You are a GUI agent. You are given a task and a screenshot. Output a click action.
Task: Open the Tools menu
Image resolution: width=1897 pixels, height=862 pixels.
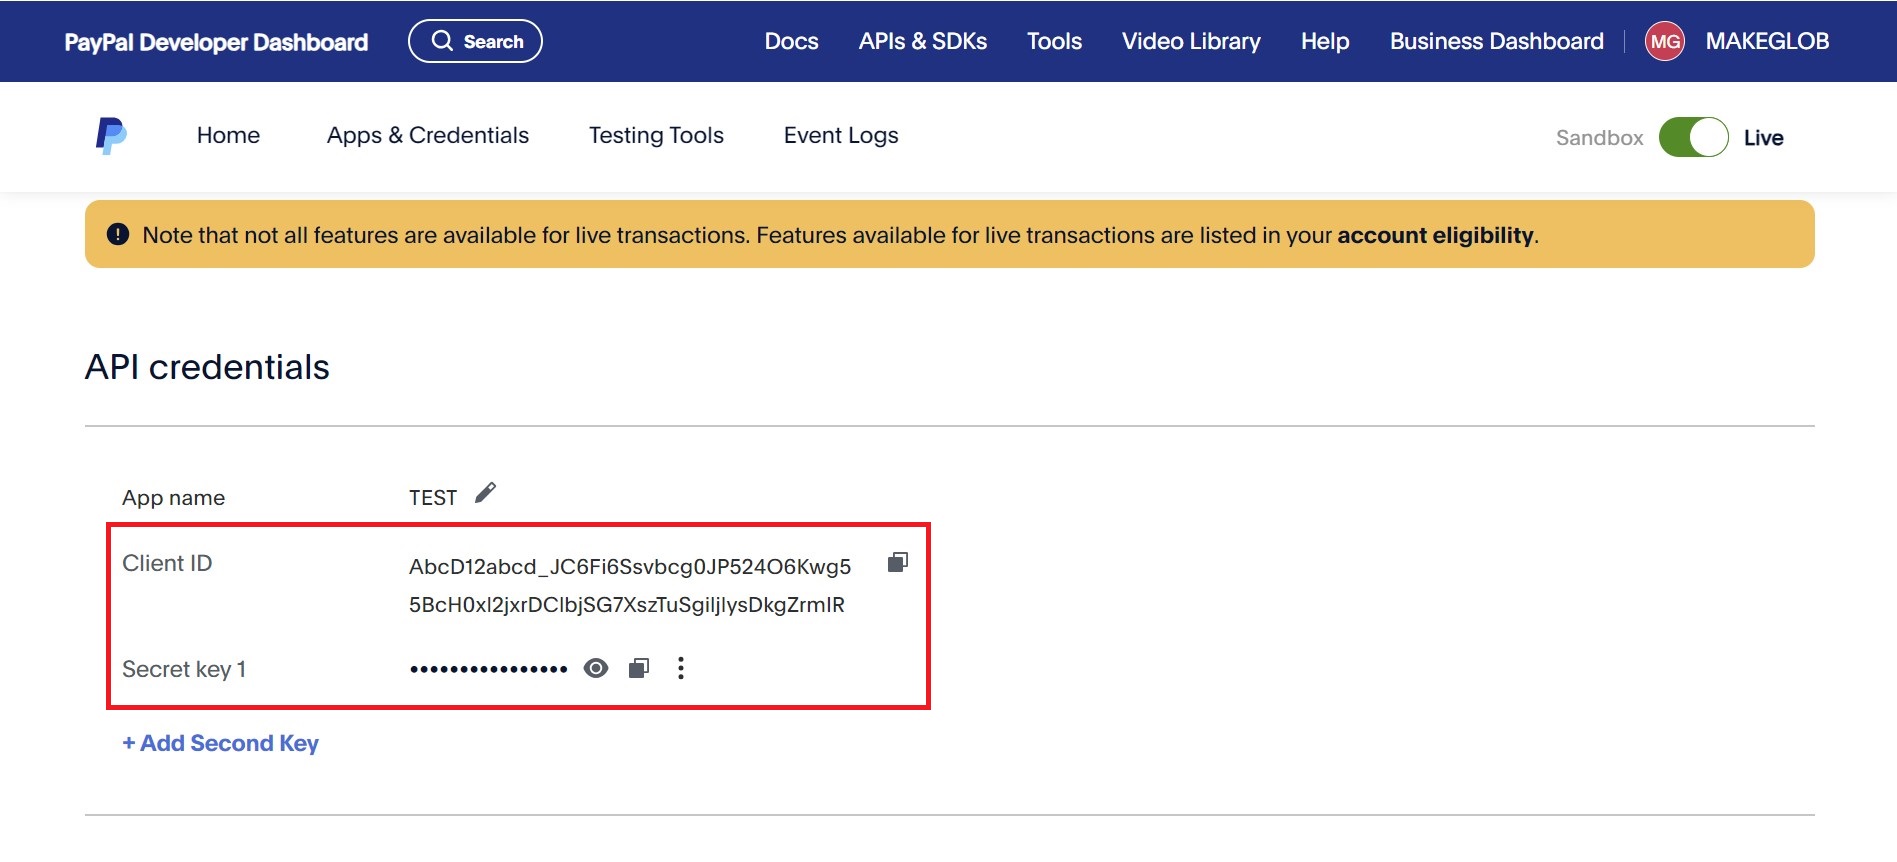[1054, 41]
